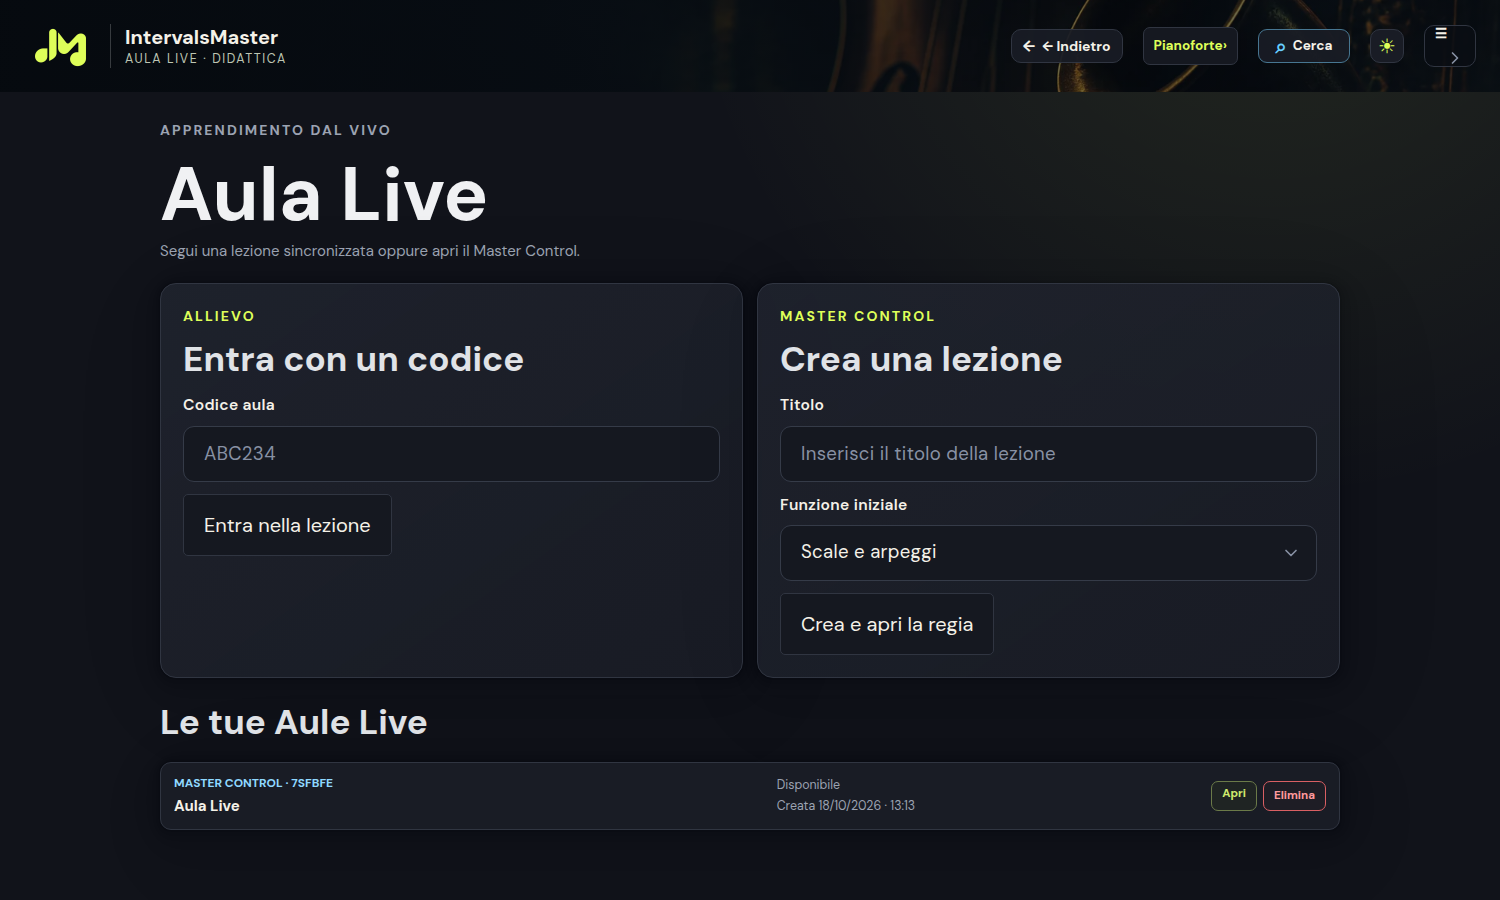
Task: Click the Crea una lezione heading
Action: [x=921, y=359]
